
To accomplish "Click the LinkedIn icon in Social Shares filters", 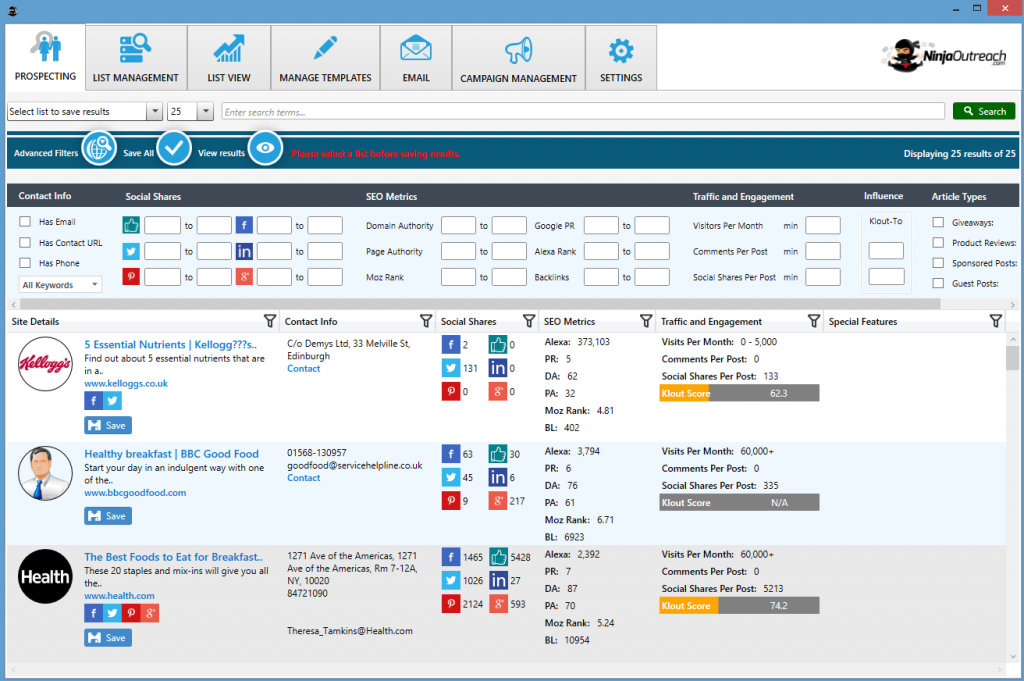I will 244,251.
